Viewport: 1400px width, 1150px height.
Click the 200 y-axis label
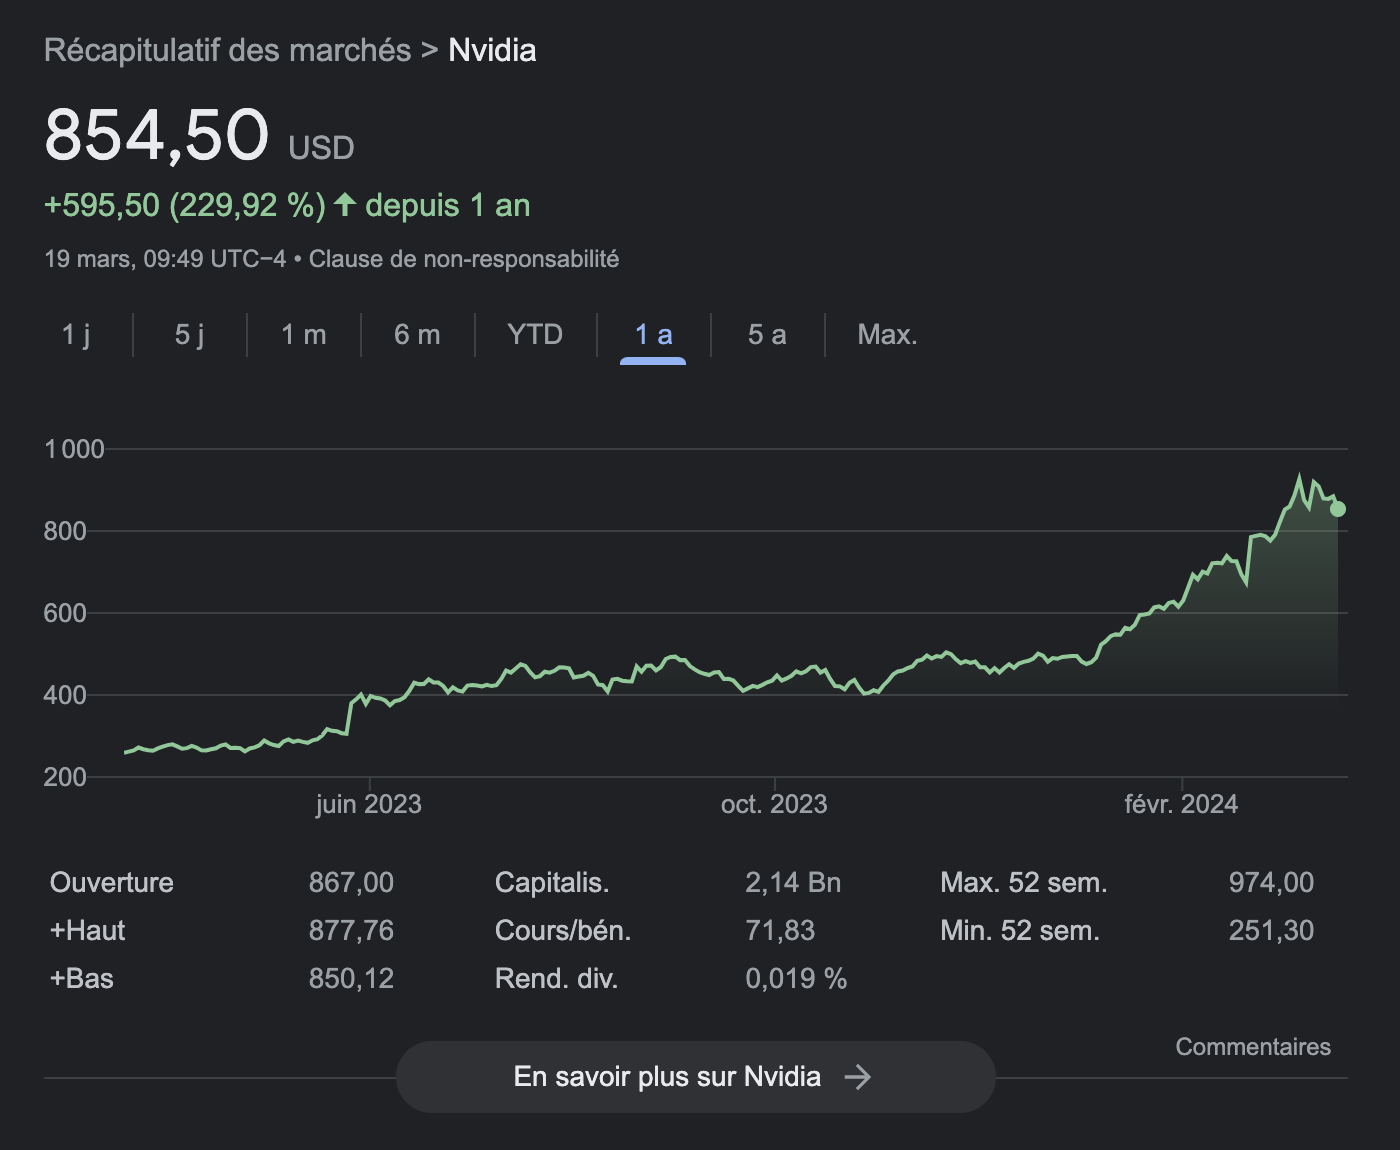[x=65, y=777]
